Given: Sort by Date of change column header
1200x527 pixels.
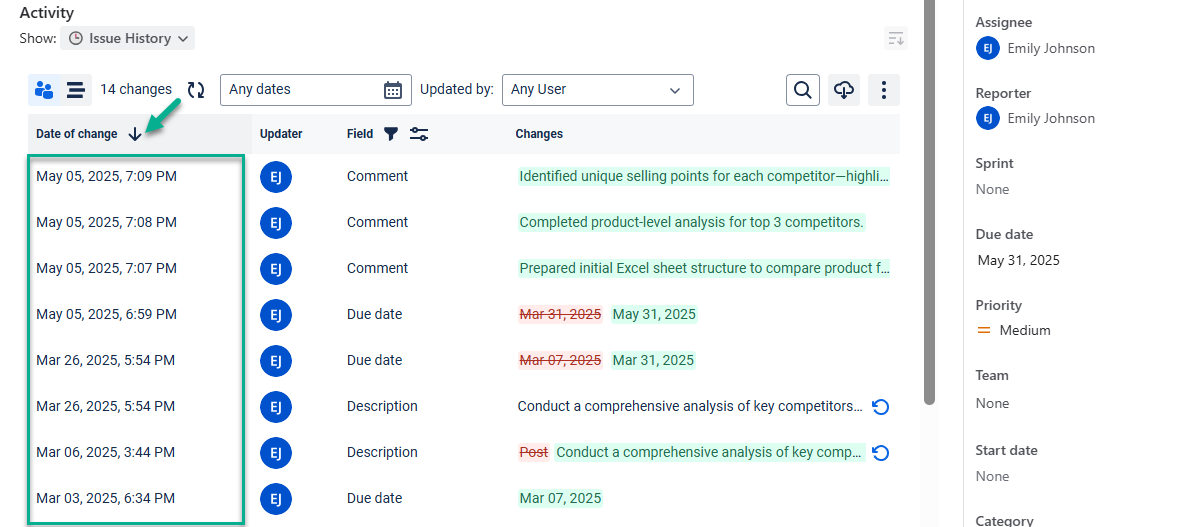Looking at the screenshot, I should point(77,134).
